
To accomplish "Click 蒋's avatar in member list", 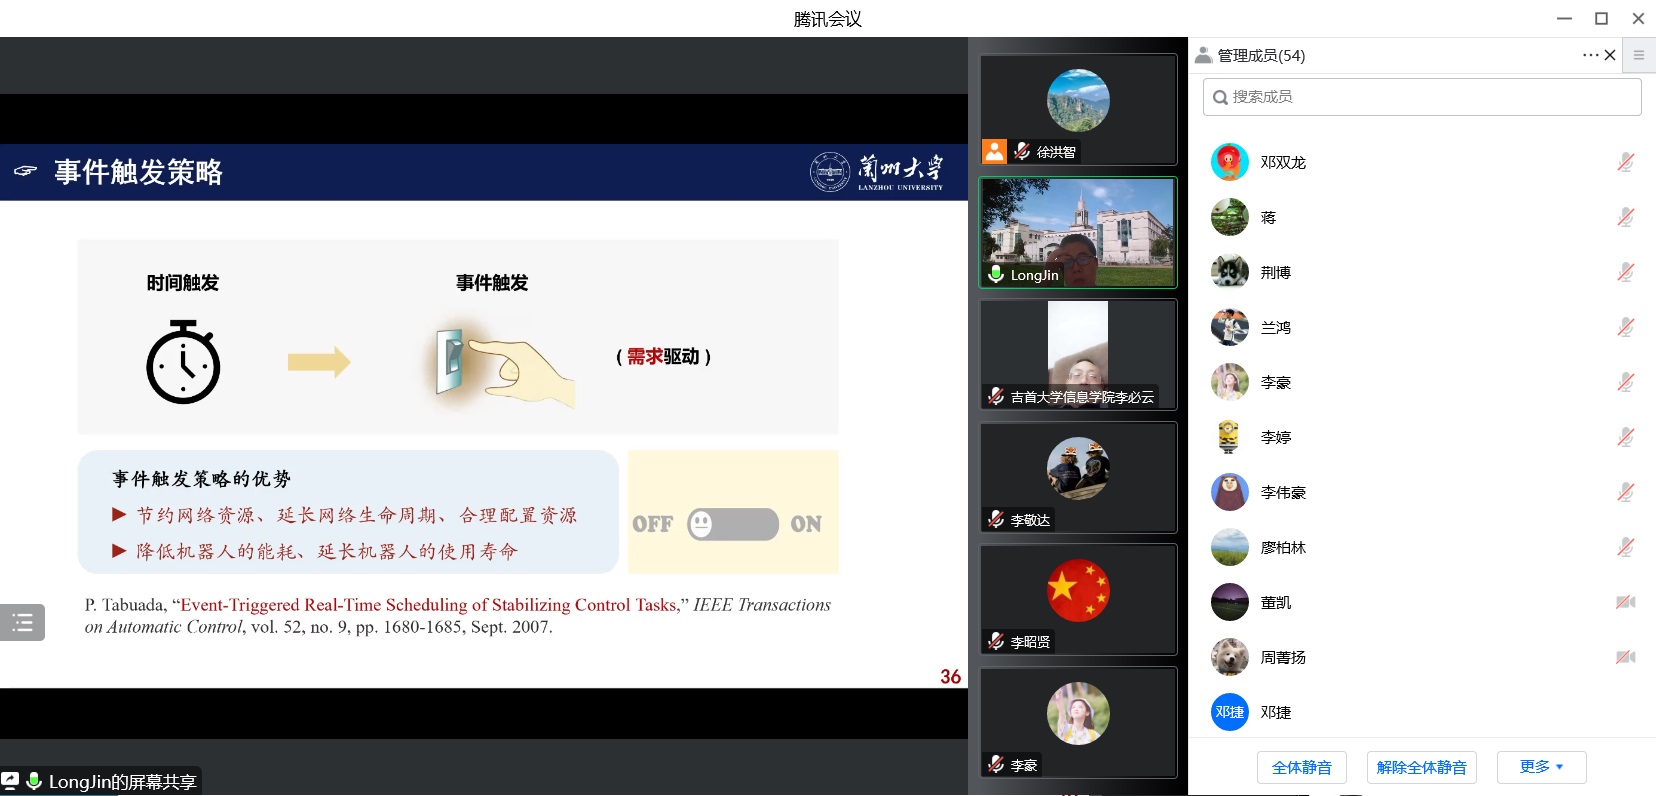I will (1230, 217).
